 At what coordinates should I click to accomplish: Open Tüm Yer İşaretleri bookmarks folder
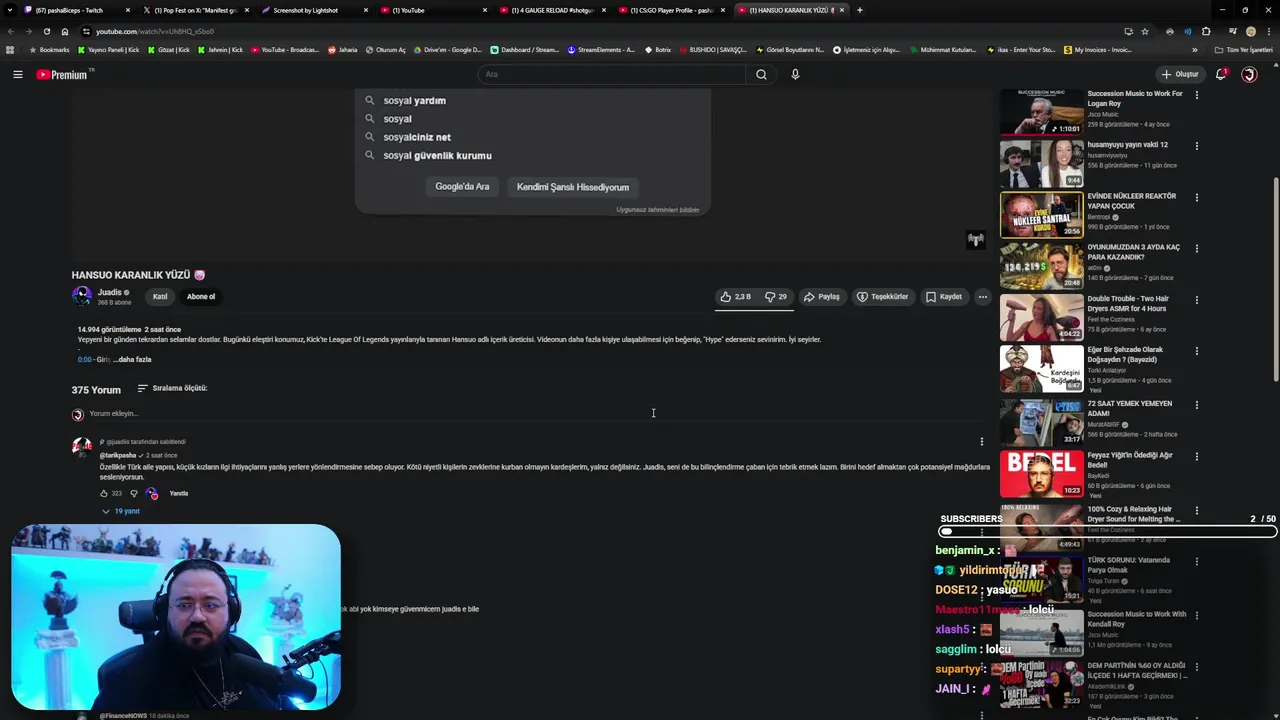click(1243, 50)
